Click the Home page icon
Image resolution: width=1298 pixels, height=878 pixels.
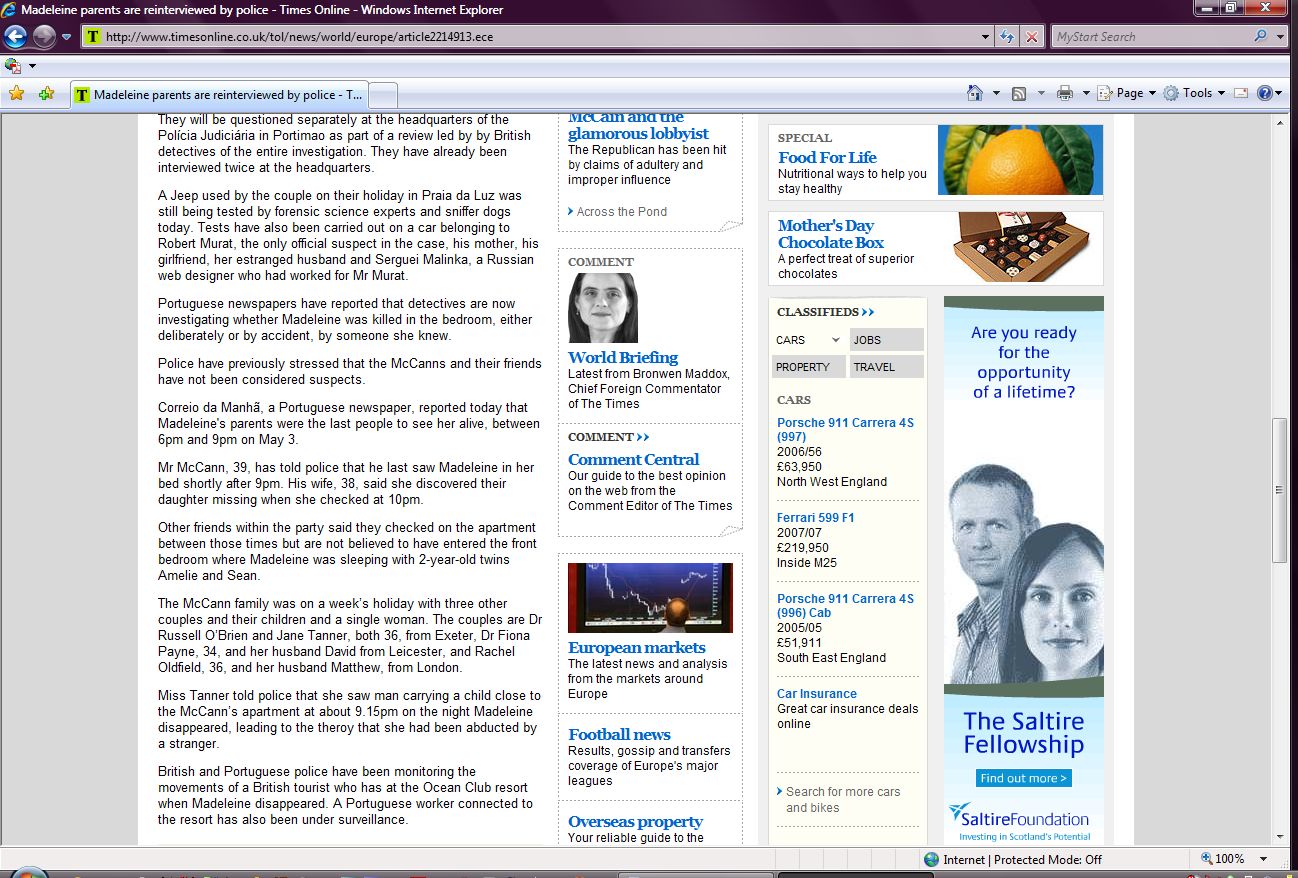[975, 93]
